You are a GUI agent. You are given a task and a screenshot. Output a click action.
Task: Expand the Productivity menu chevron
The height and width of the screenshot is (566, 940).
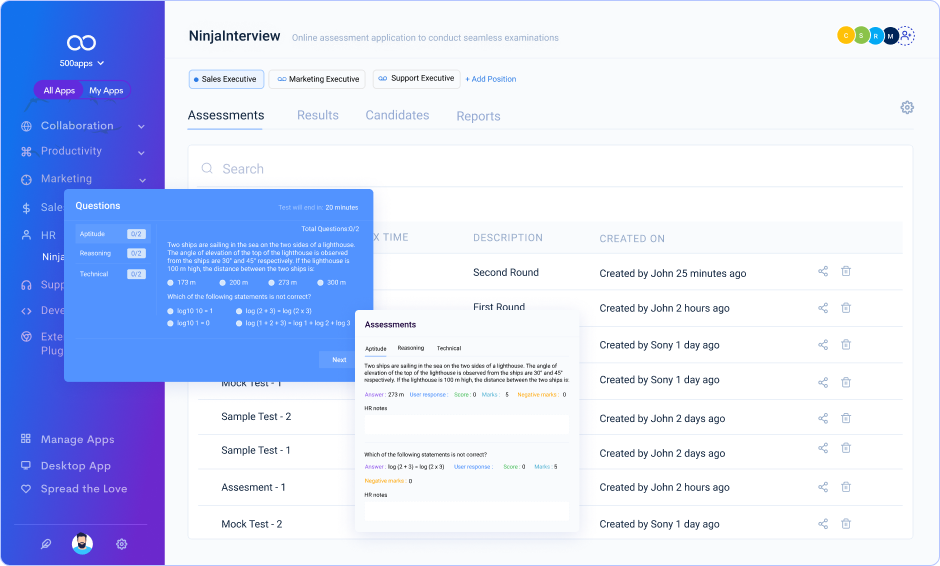[x=141, y=152]
